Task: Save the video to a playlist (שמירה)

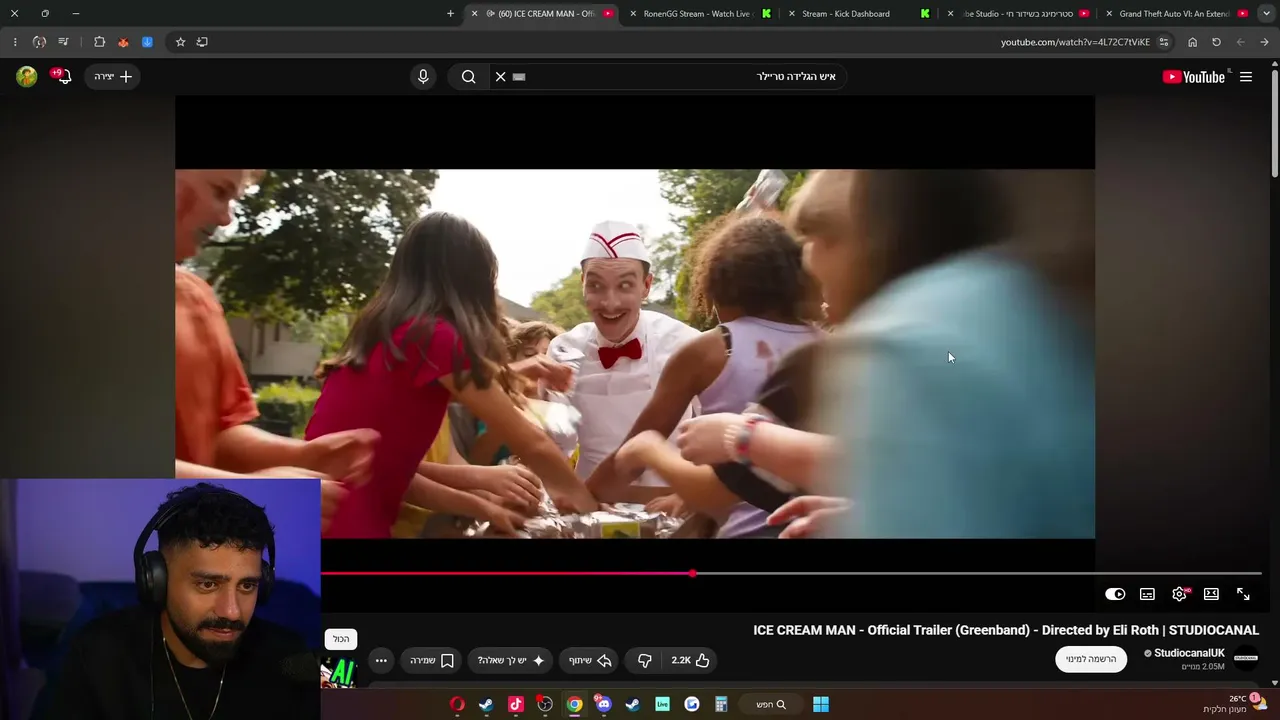Action: coord(432,660)
